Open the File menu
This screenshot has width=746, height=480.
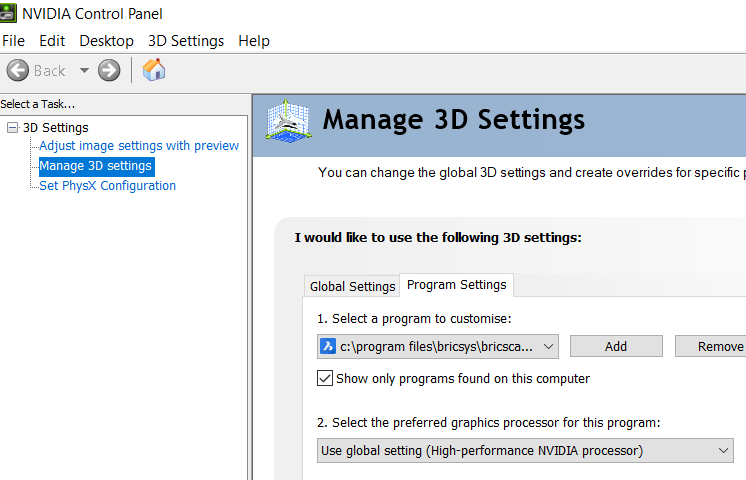[14, 41]
